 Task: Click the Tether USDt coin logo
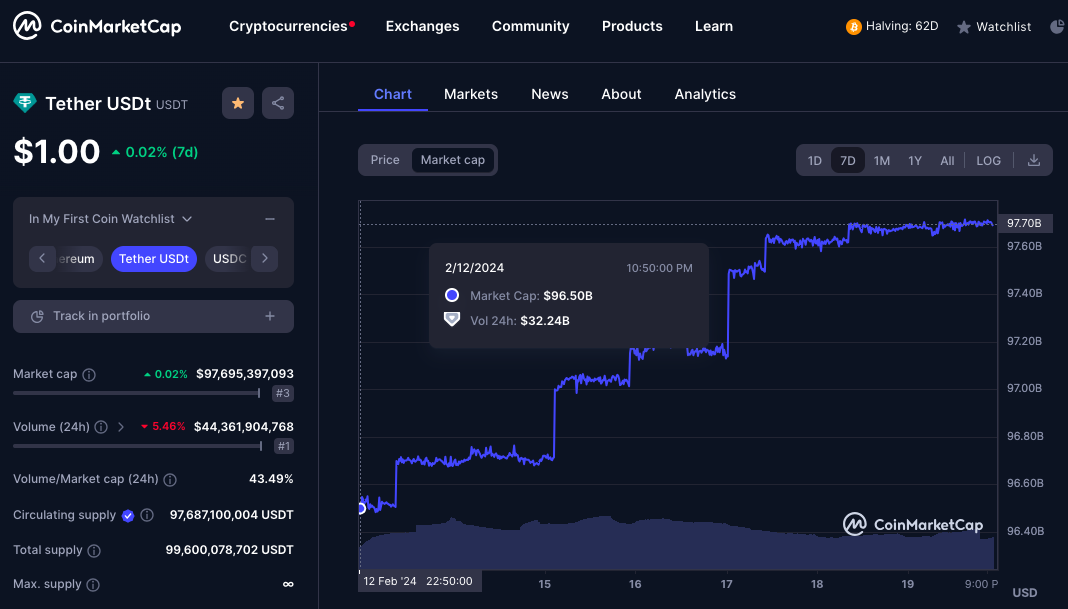tap(25, 103)
